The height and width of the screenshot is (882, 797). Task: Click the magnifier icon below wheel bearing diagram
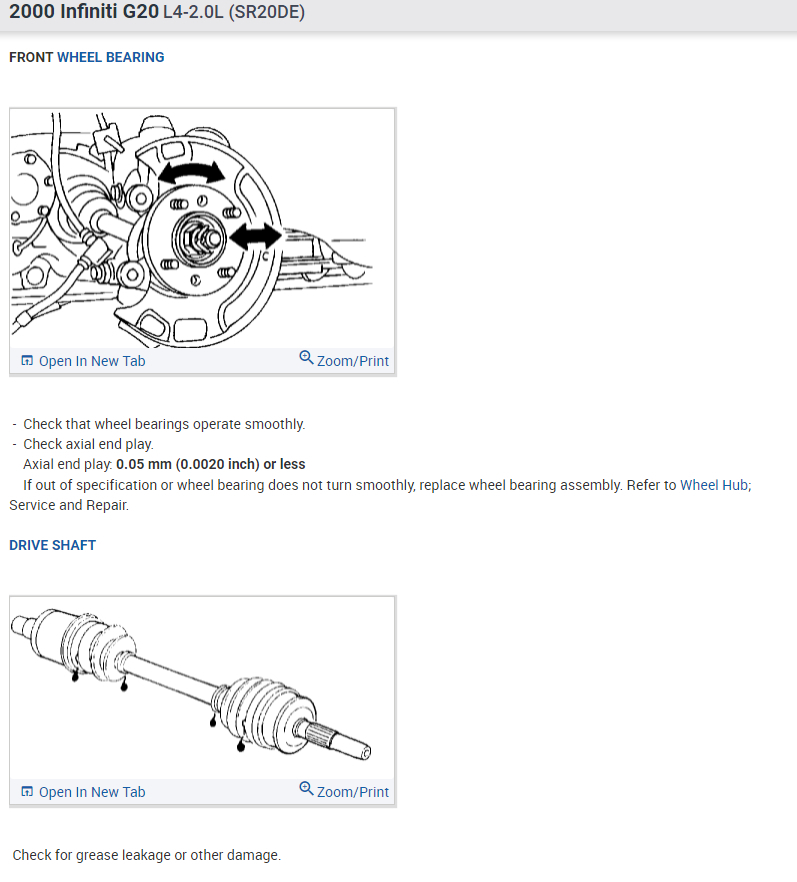306,358
